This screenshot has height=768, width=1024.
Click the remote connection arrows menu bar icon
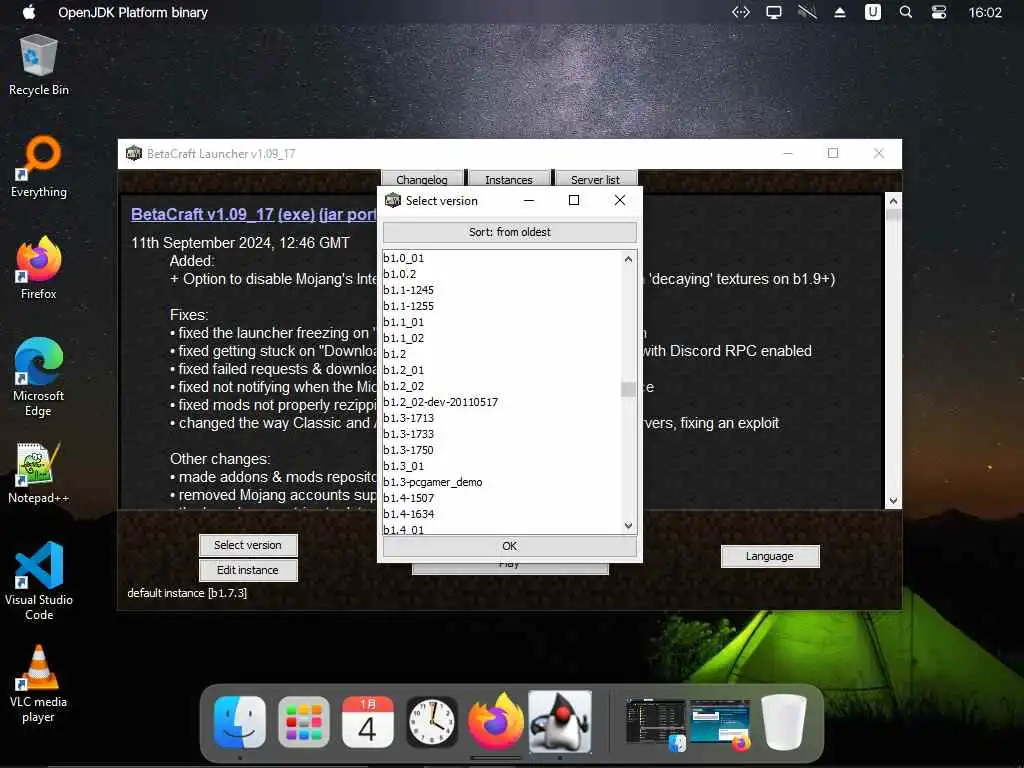click(x=741, y=12)
